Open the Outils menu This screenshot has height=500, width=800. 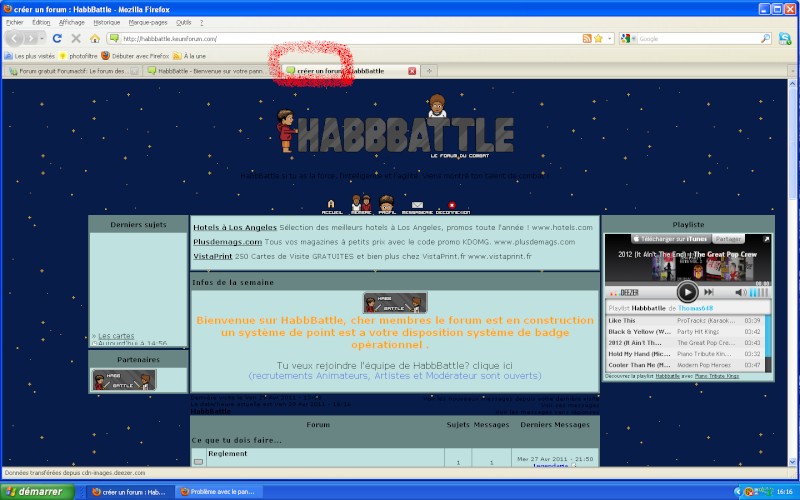[x=184, y=22]
